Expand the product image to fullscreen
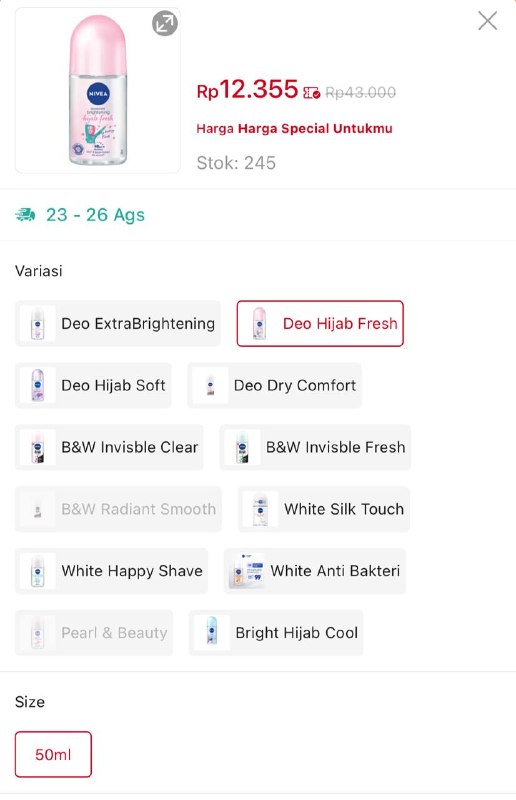This screenshot has width=516, height=800. (165, 24)
